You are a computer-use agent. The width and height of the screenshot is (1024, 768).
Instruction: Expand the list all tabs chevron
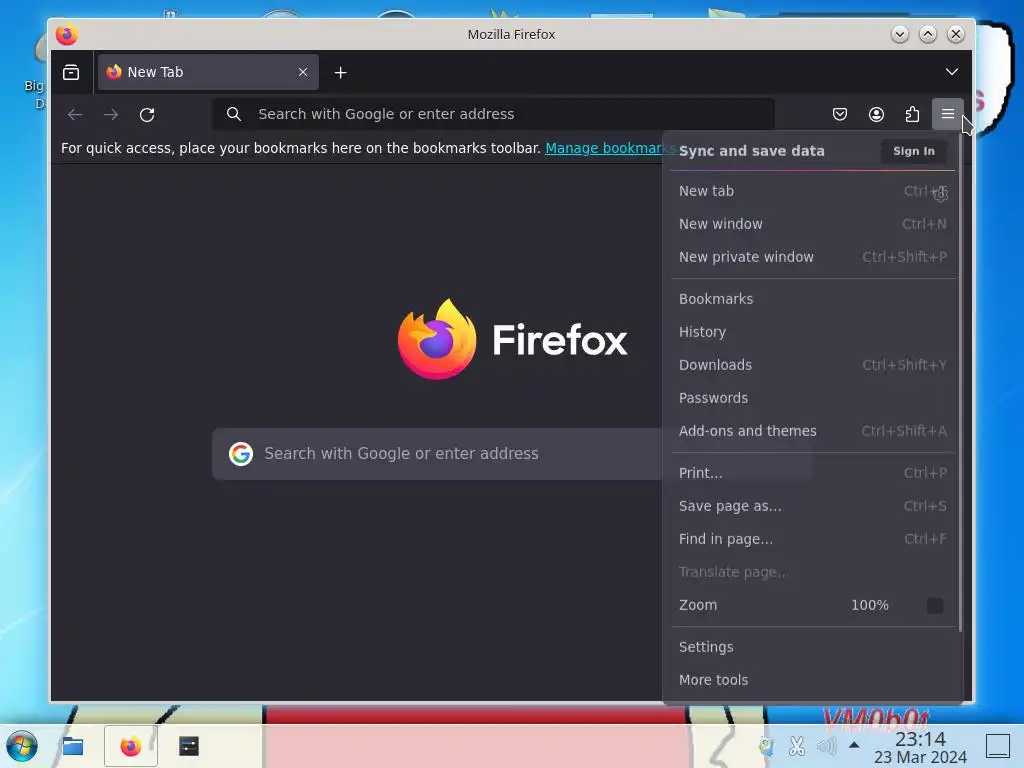pos(952,72)
